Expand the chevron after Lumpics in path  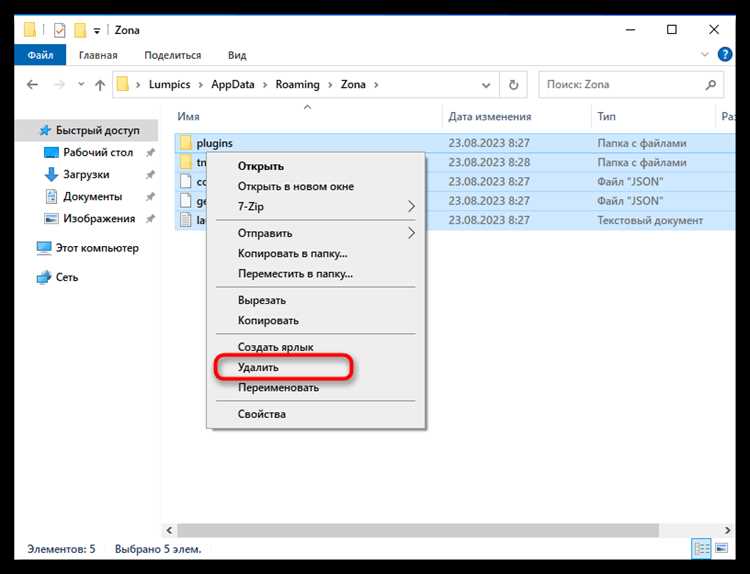point(201,85)
